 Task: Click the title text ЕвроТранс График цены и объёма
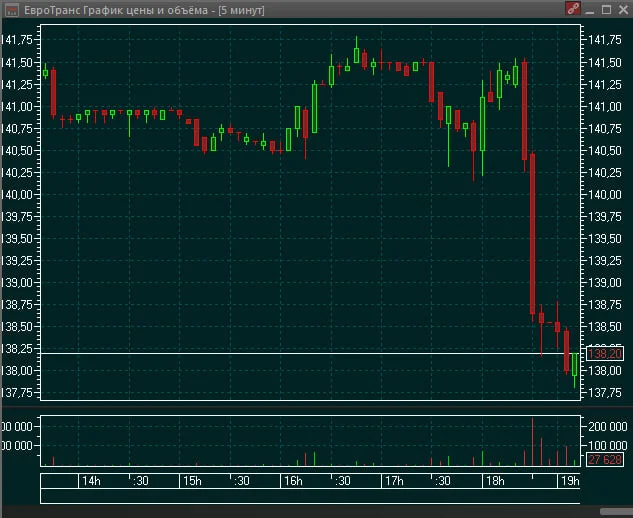click(x=116, y=10)
